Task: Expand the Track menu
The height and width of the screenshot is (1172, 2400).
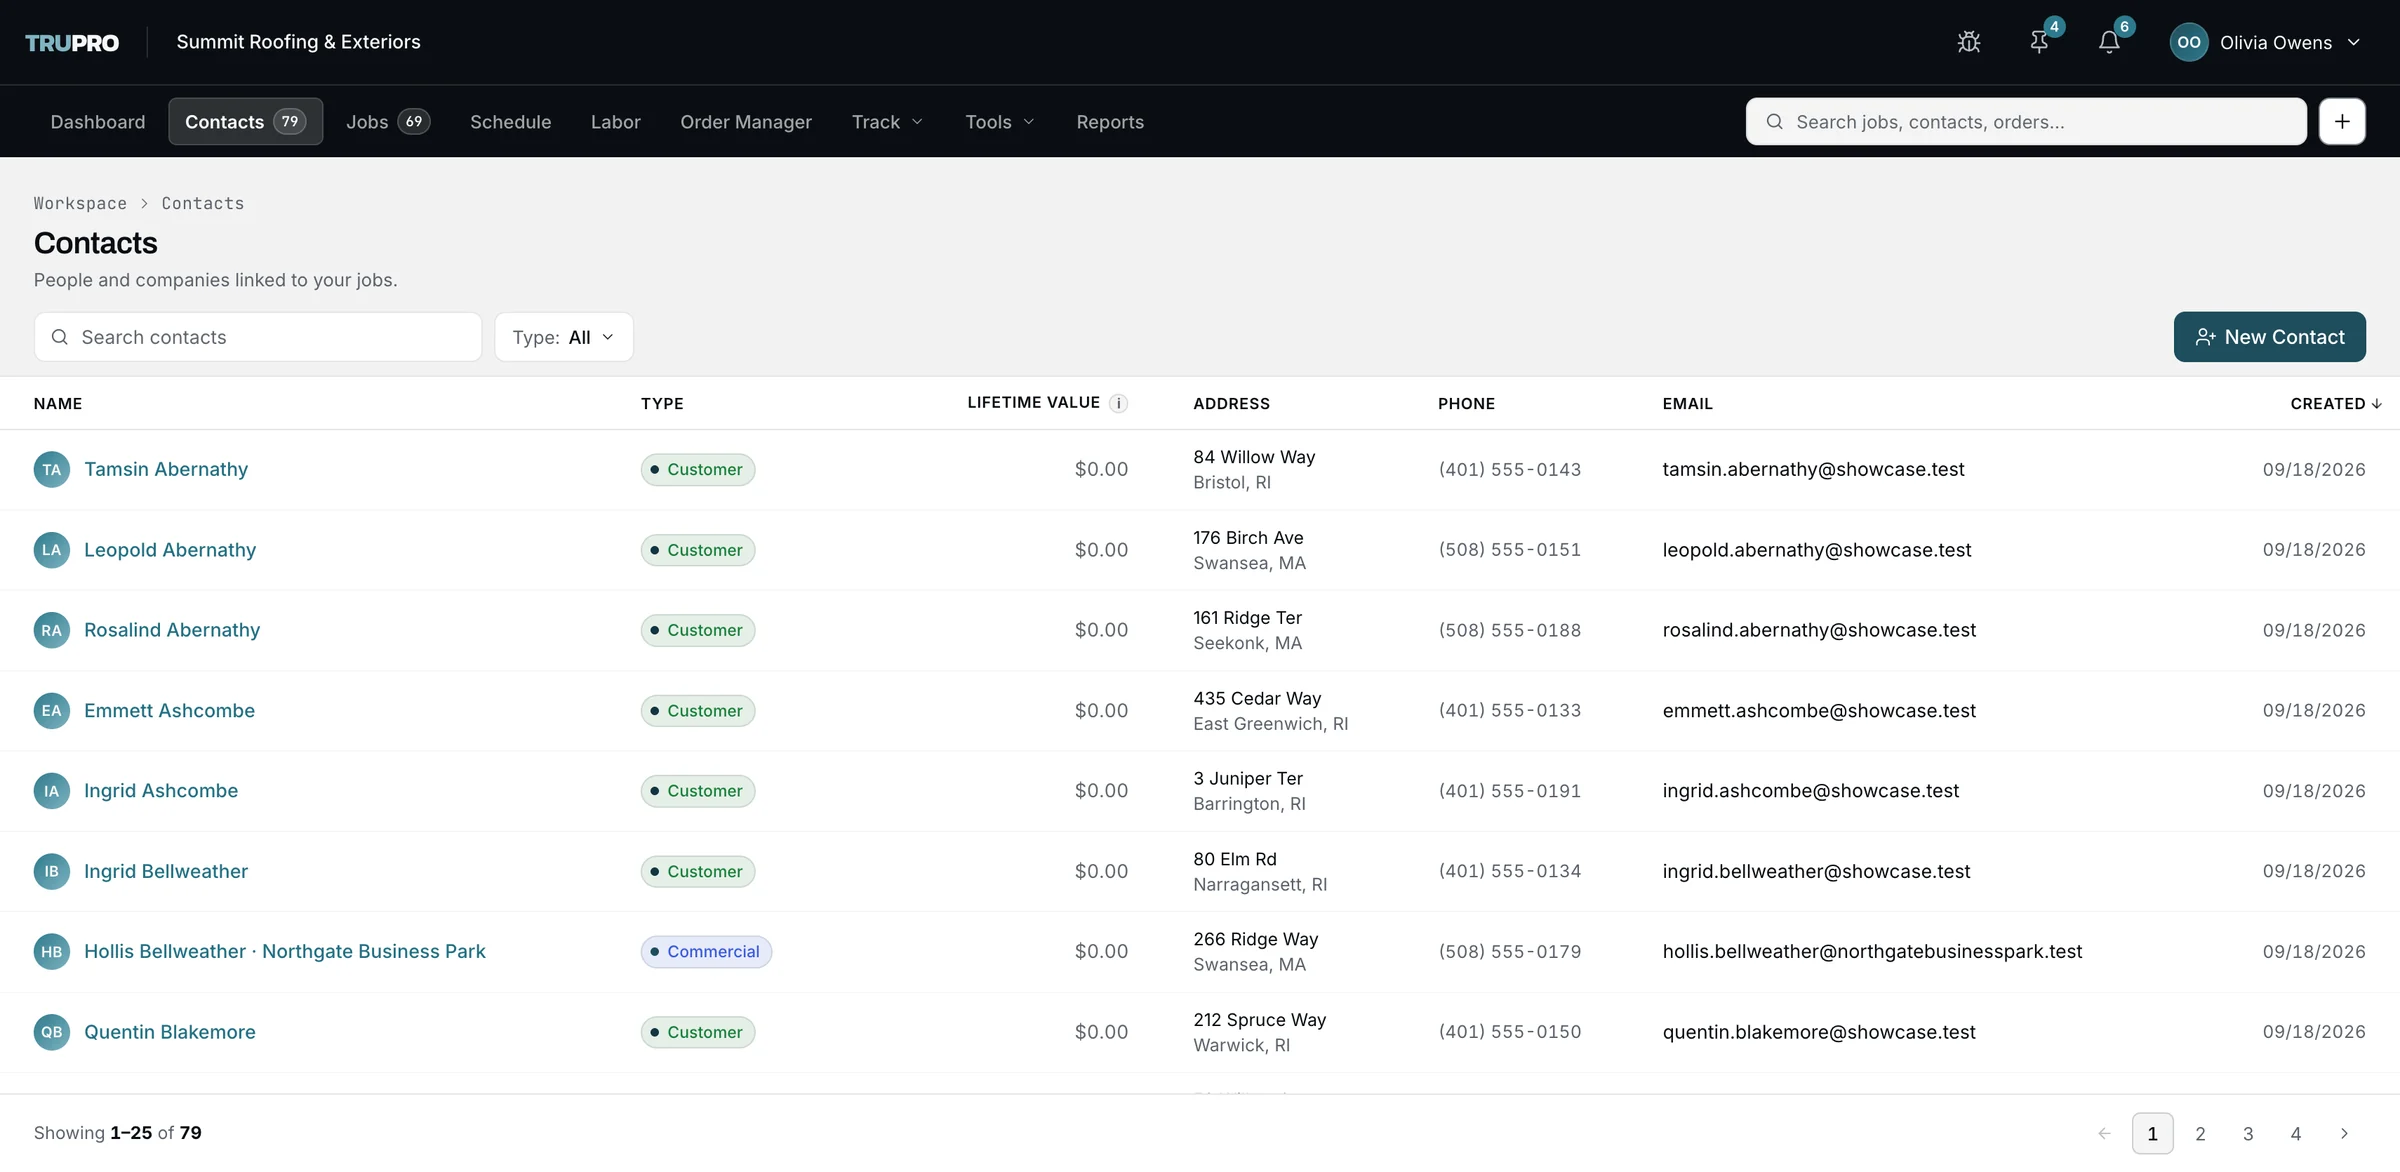Action: (x=887, y=121)
